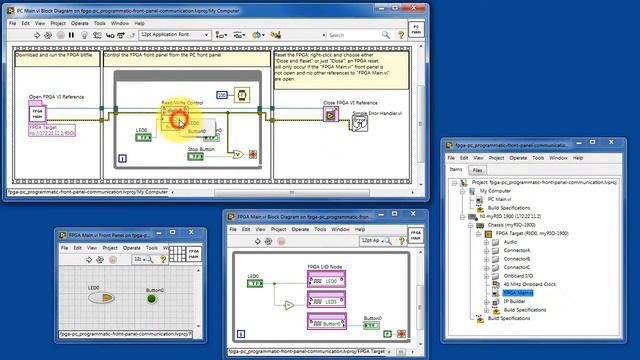
Task: Click Abort button in FPGA Block Diagram window
Action: [281, 241]
